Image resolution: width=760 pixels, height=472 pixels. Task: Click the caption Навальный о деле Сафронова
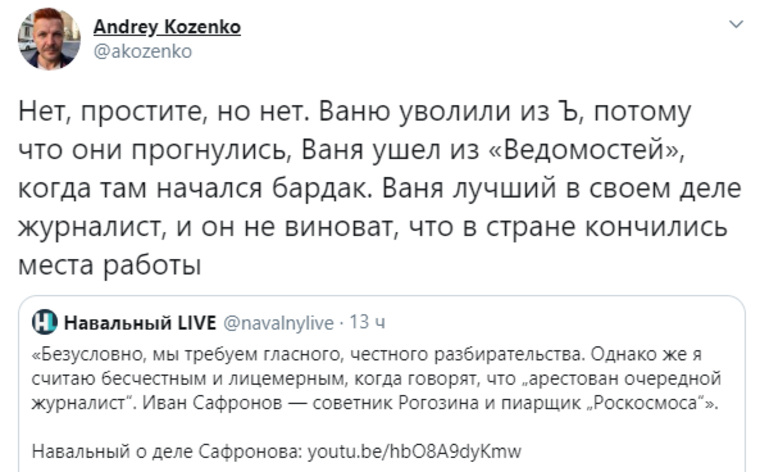pos(168,451)
